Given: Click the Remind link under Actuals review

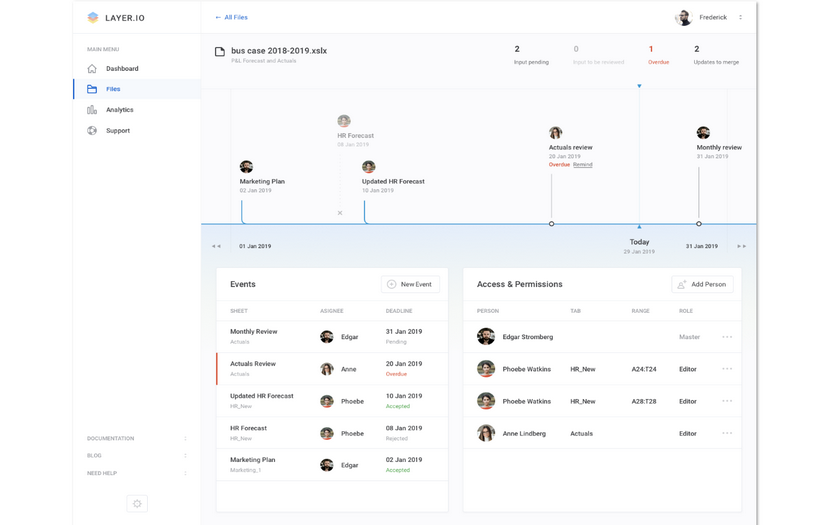Looking at the screenshot, I should click(582, 165).
